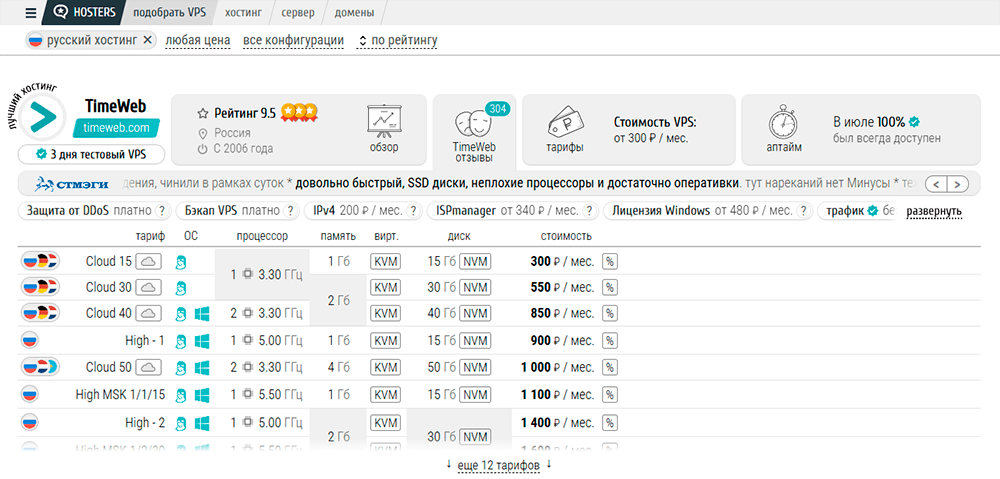Click help mark beside Защита от DDoS

pos(163,211)
